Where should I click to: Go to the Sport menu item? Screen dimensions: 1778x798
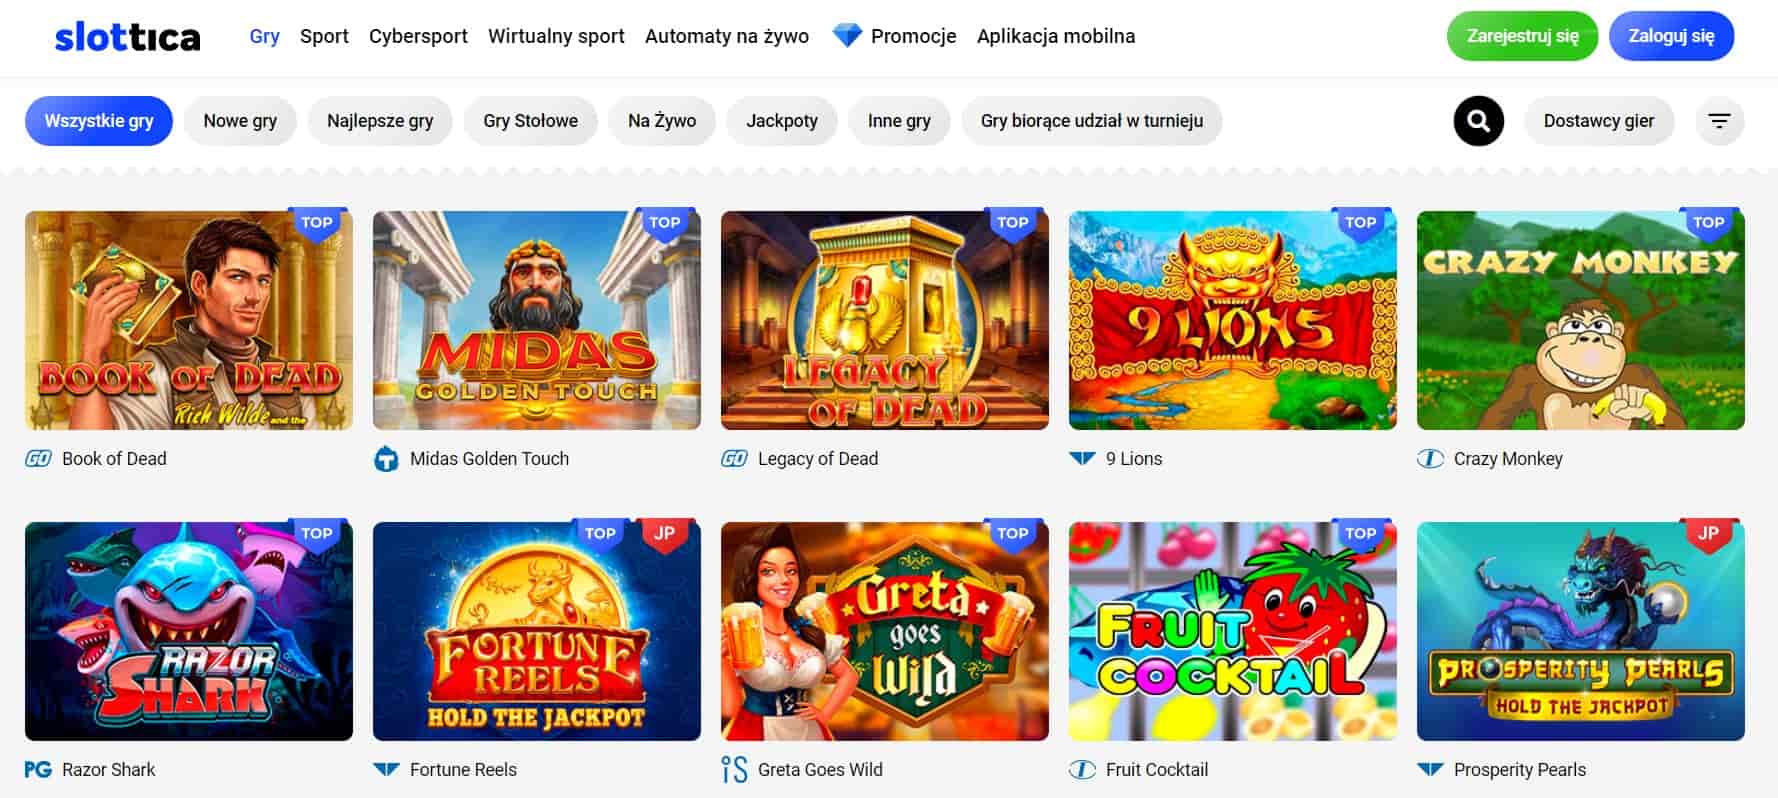324,36
